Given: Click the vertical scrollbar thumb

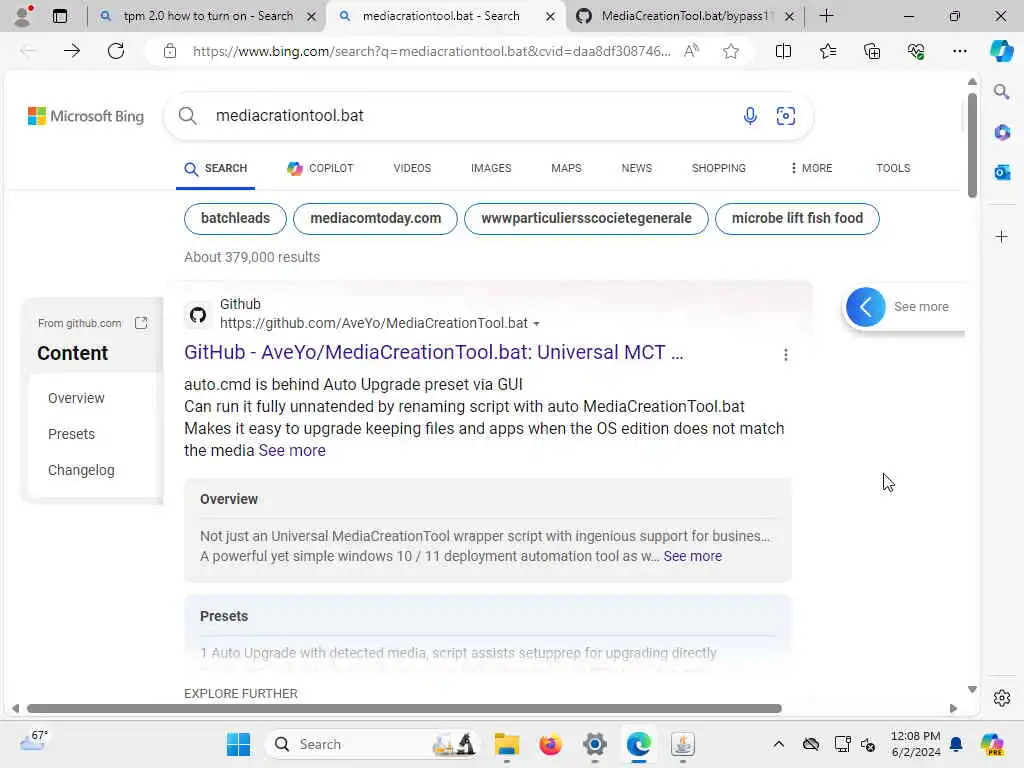Looking at the screenshot, I should pyautogui.click(x=972, y=145).
